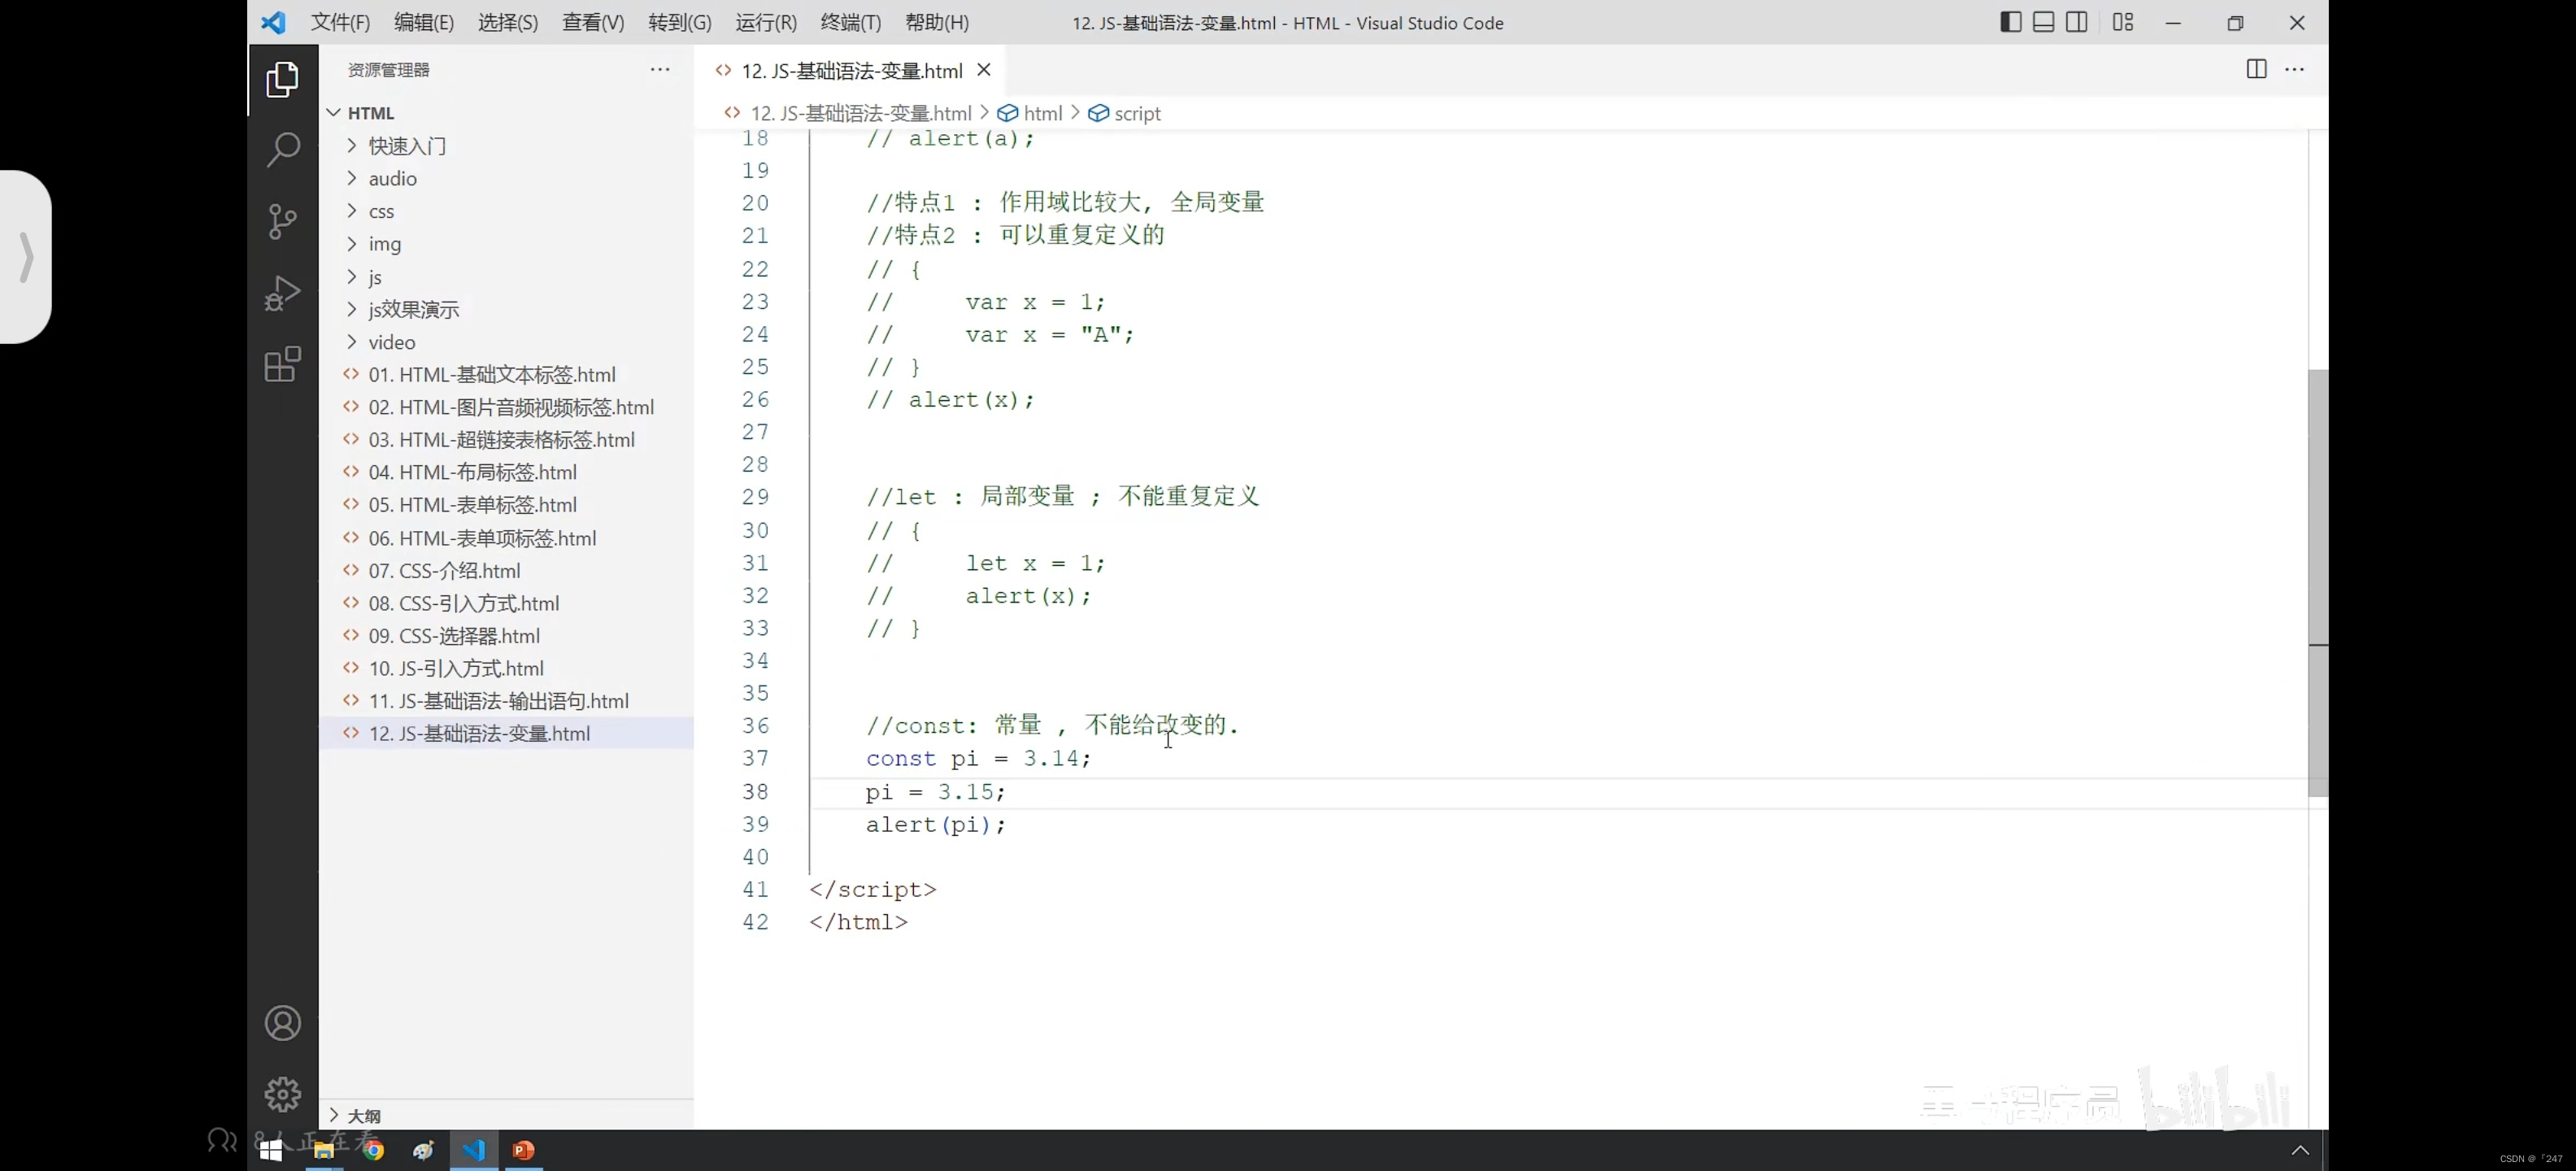Image resolution: width=2576 pixels, height=1171 pixels.
Task: Expand the floating side panel arrow
Action: [x=27, y=257]
